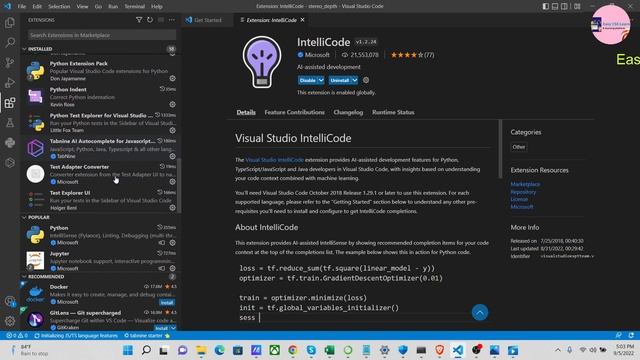Open notifications bell in status bar
Viewport: 640px width, 360px height.
pyautogui.click(x=631, y=335)
